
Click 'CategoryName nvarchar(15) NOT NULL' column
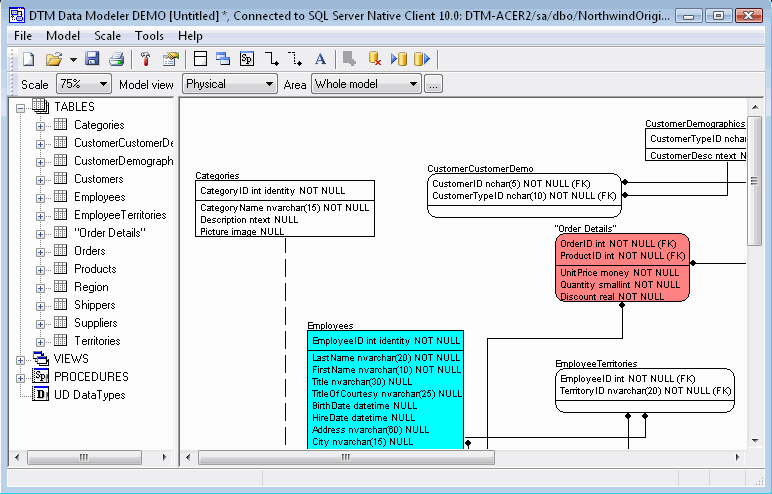point(285,208)
